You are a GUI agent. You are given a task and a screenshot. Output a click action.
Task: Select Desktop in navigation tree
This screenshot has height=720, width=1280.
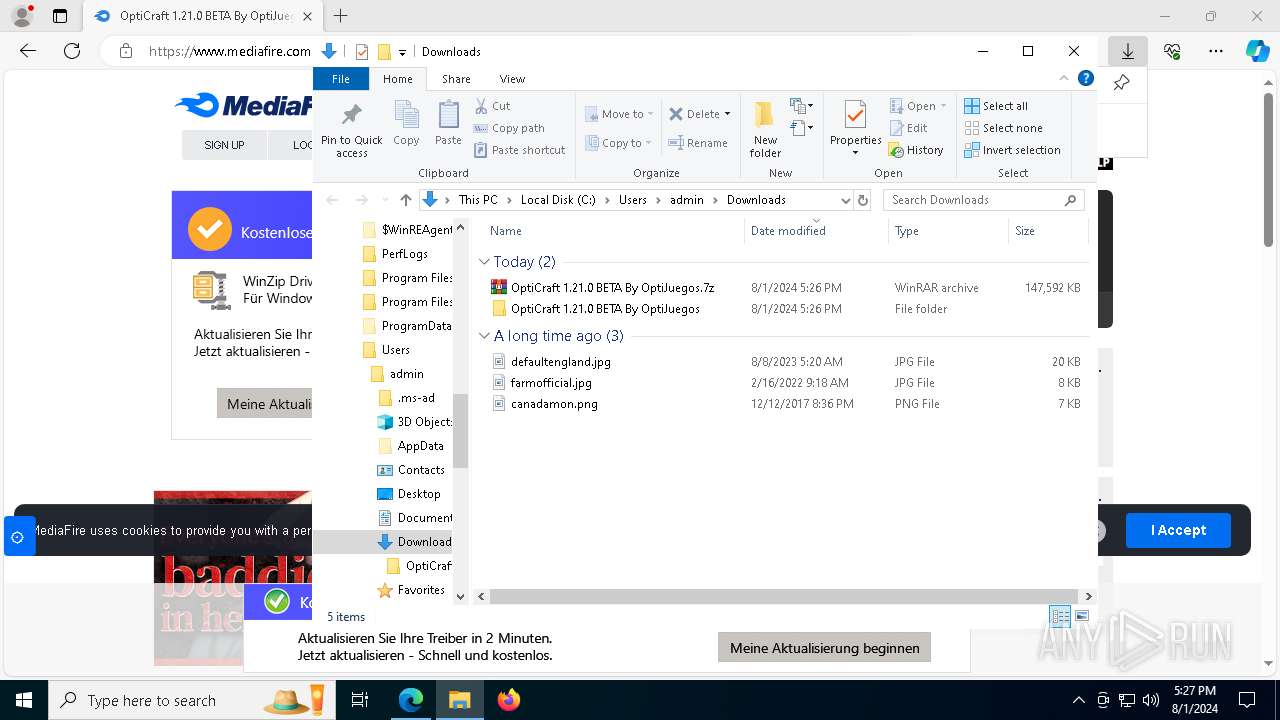click(x=418, y=494)
